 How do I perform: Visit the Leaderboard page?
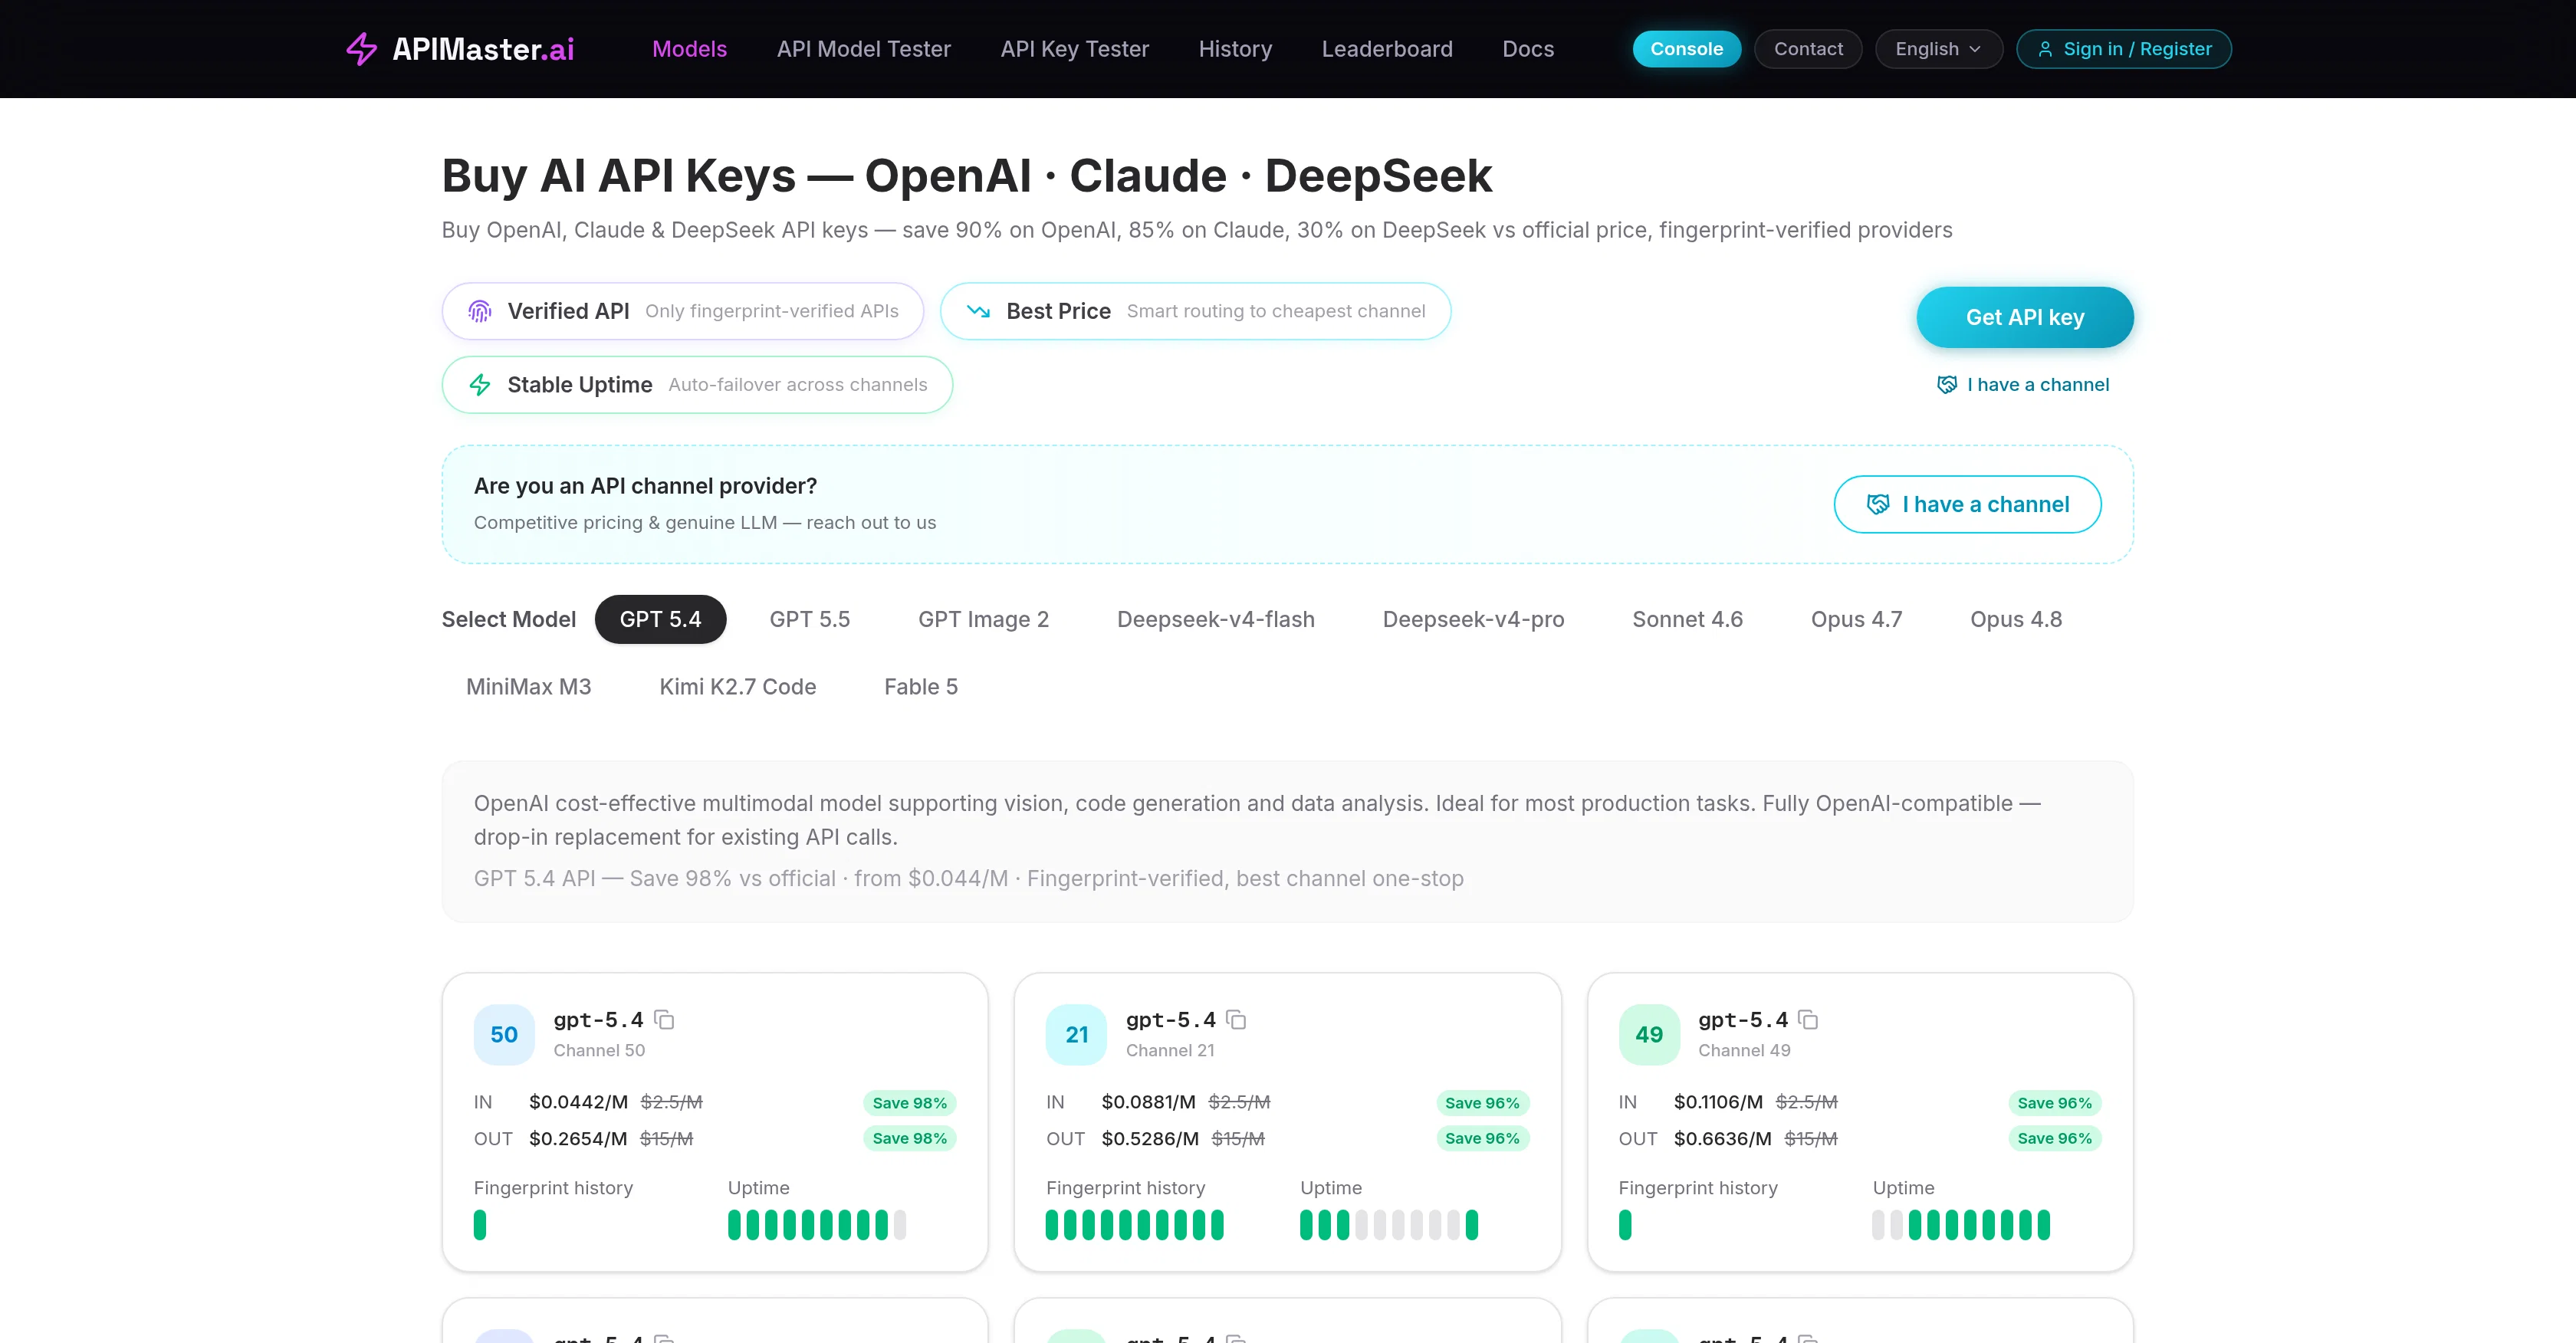tap(1387, 49)
